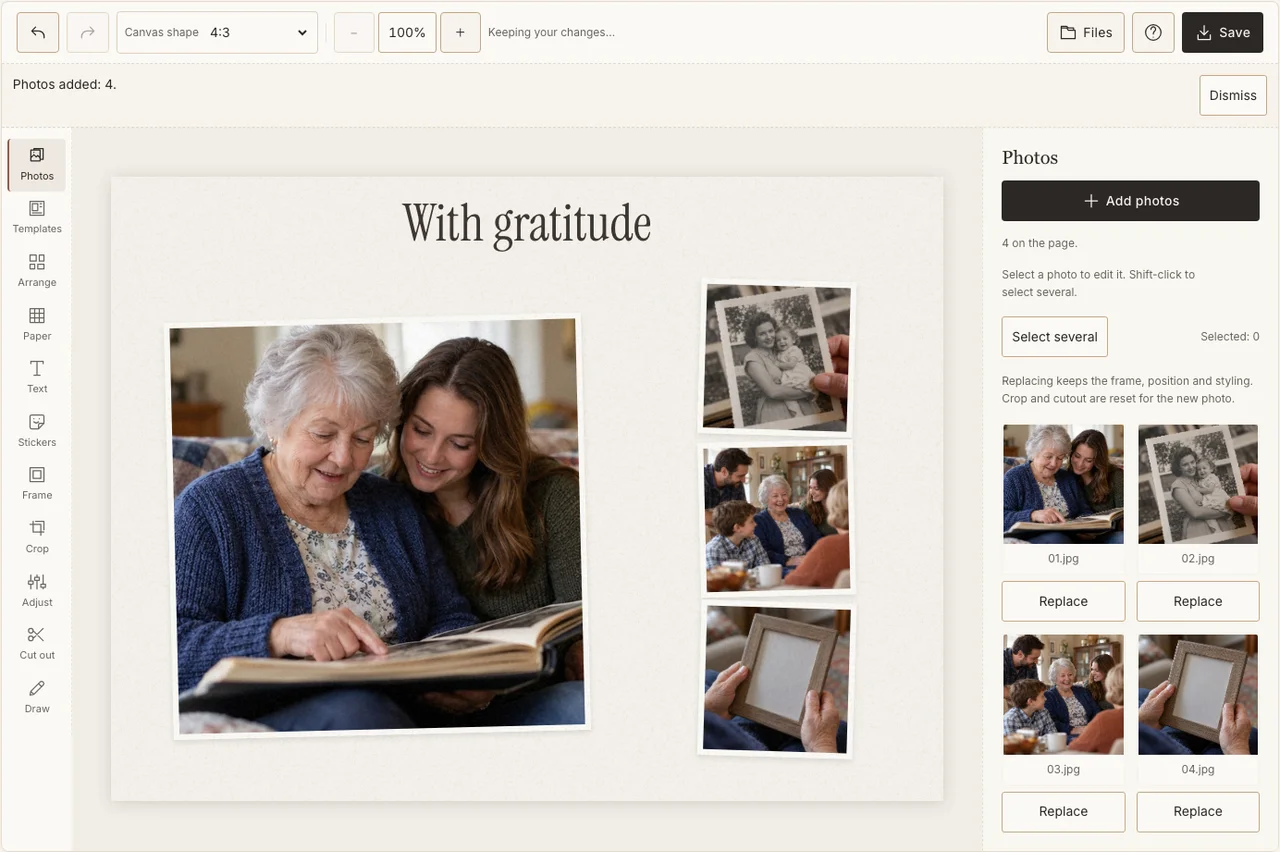Select the 02.jpg thumbnail in Photos panel

(1198, 484)
